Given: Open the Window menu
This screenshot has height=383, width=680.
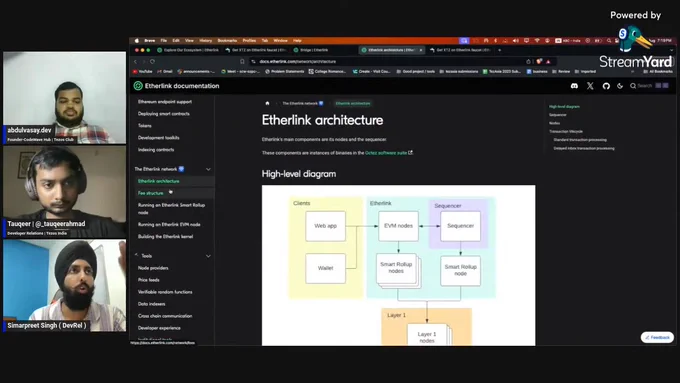Looking at the screenshot, I should [x=280, y=41].
